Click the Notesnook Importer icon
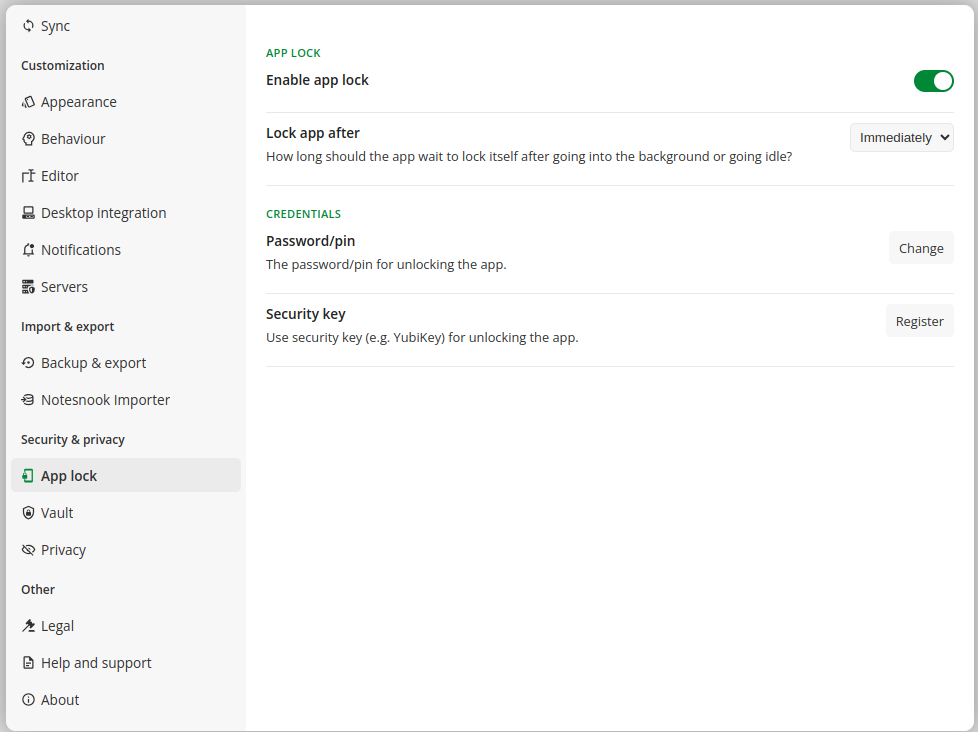The image size is (978, 732). point(28,400)
